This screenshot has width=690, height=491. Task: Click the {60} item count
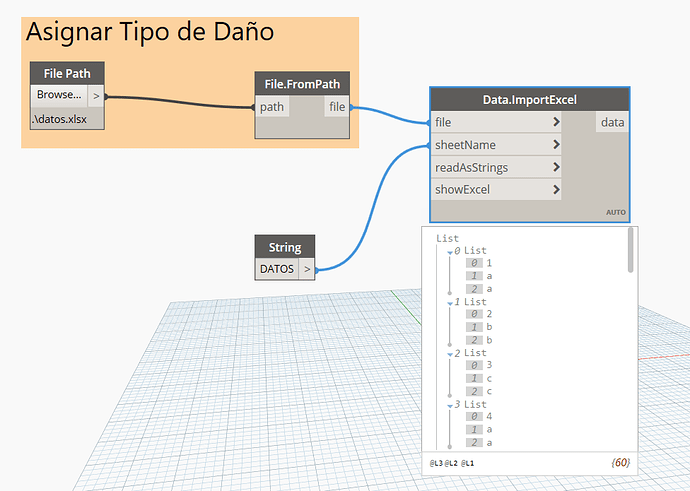620,462
